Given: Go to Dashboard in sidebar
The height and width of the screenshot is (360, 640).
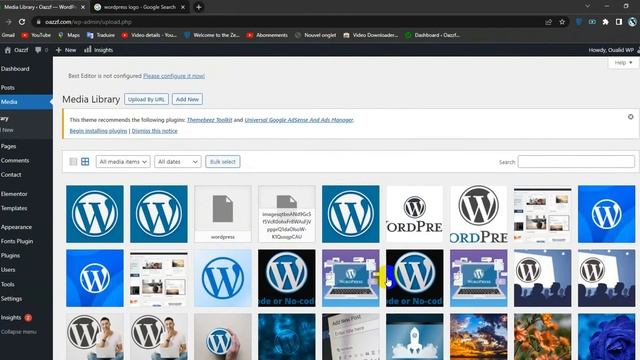Looking at the screenshot, I should (x=16, y=69).
